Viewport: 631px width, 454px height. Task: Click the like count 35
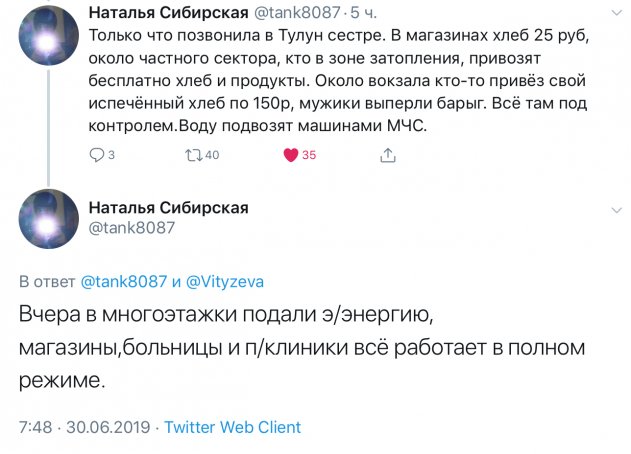tap(309, 155)
